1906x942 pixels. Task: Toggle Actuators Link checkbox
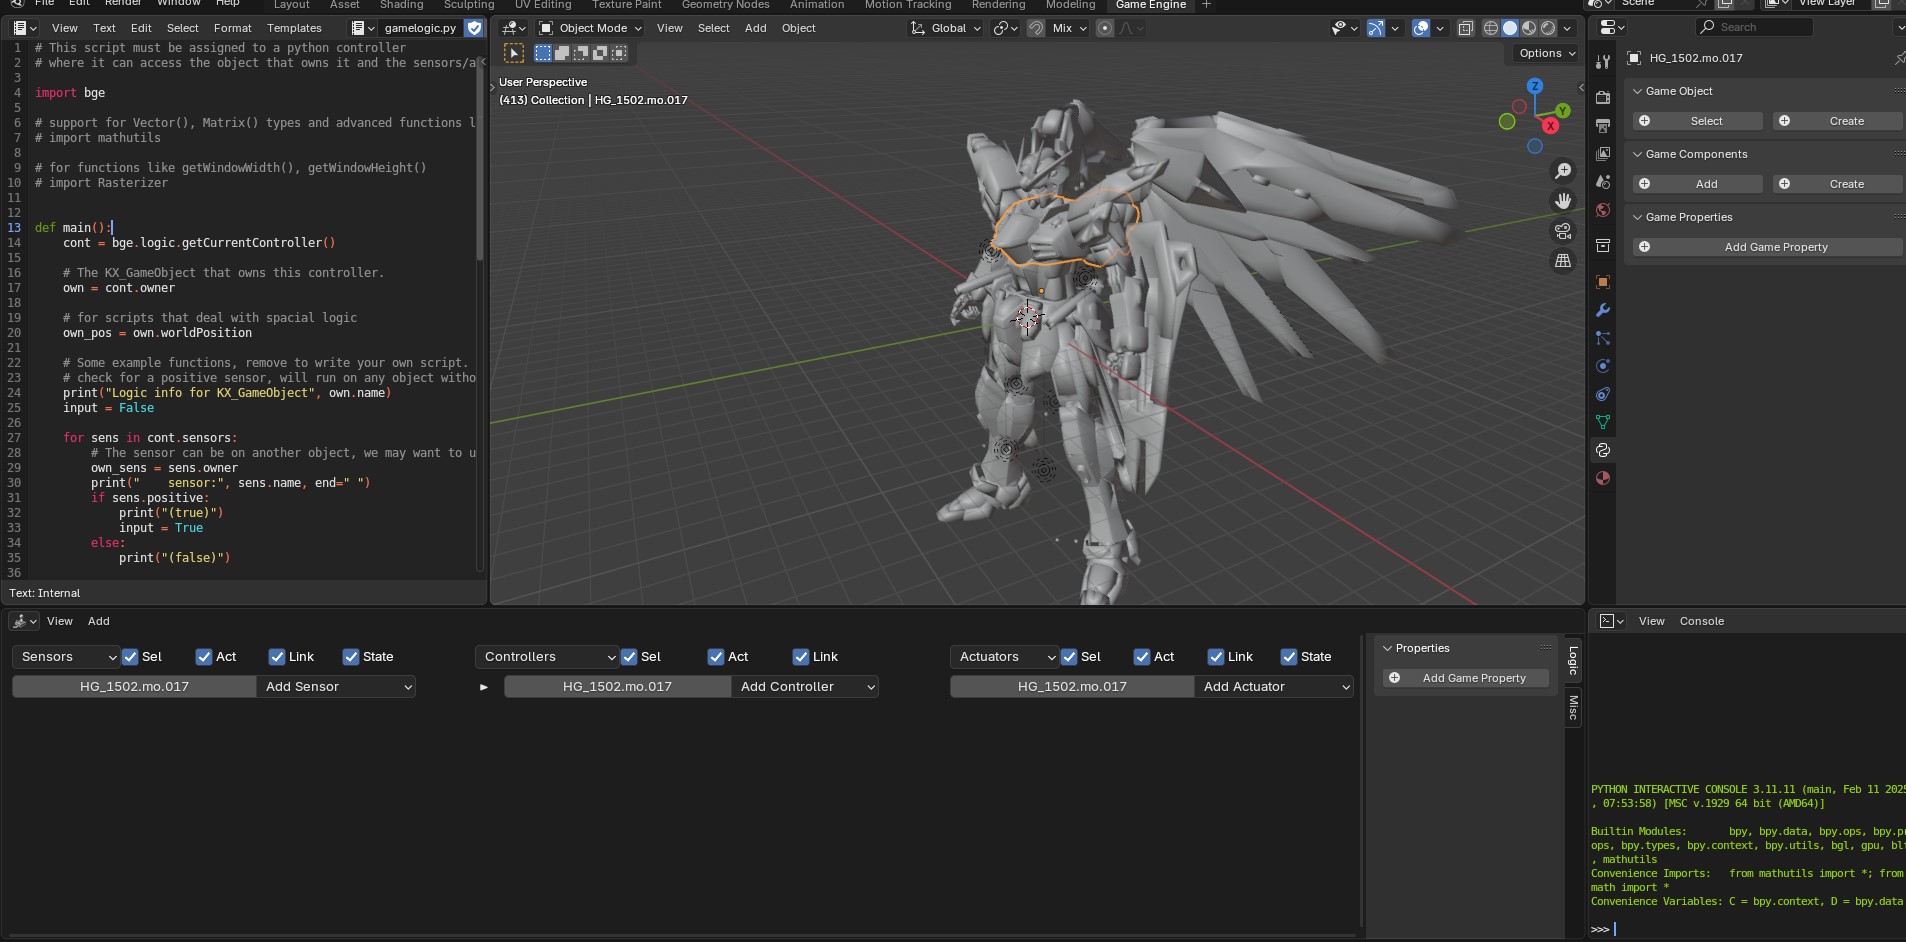[x=1216, y=657]
